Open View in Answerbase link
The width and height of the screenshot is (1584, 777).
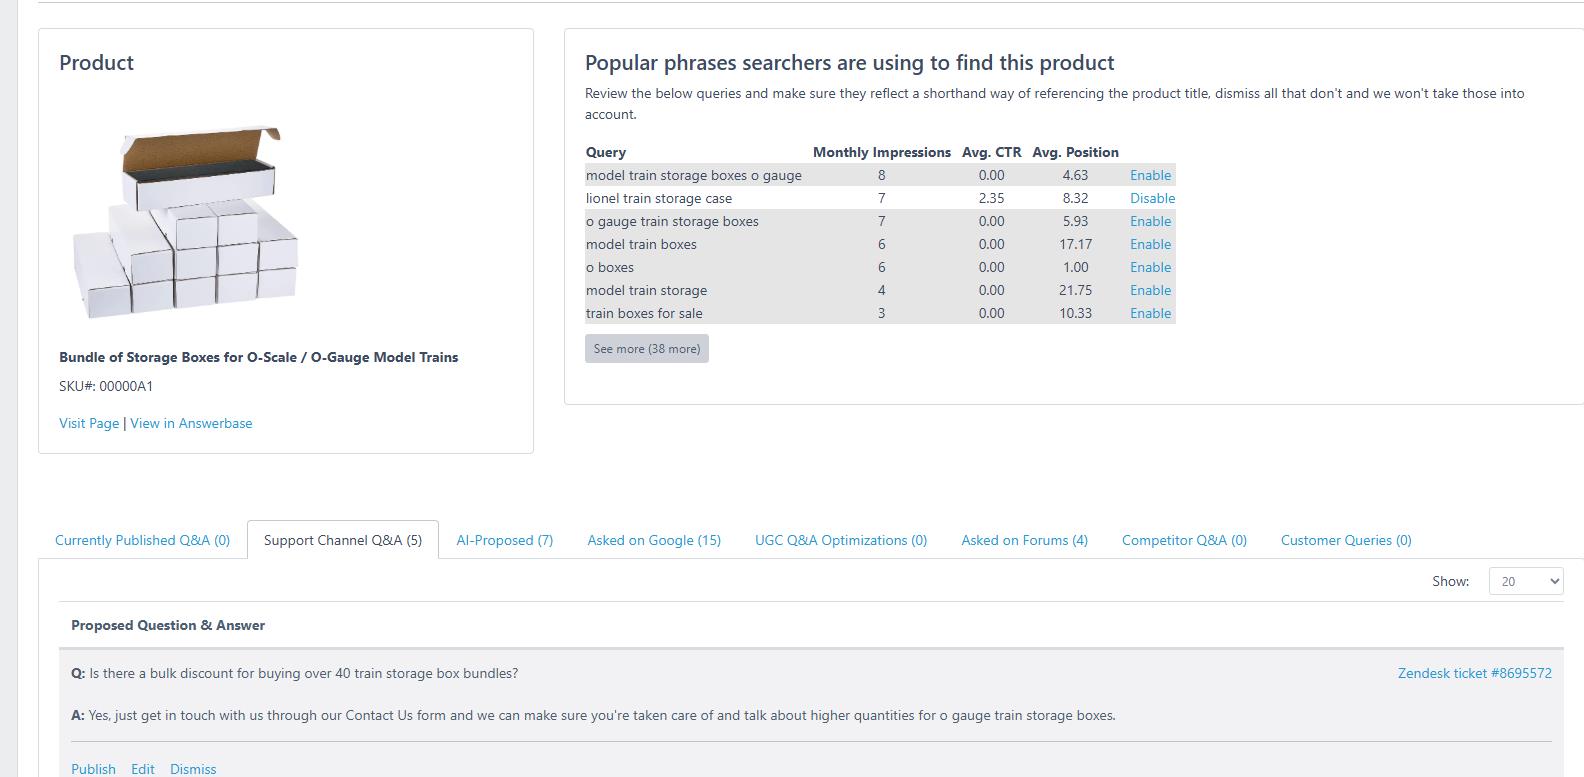tap(191, 423)
